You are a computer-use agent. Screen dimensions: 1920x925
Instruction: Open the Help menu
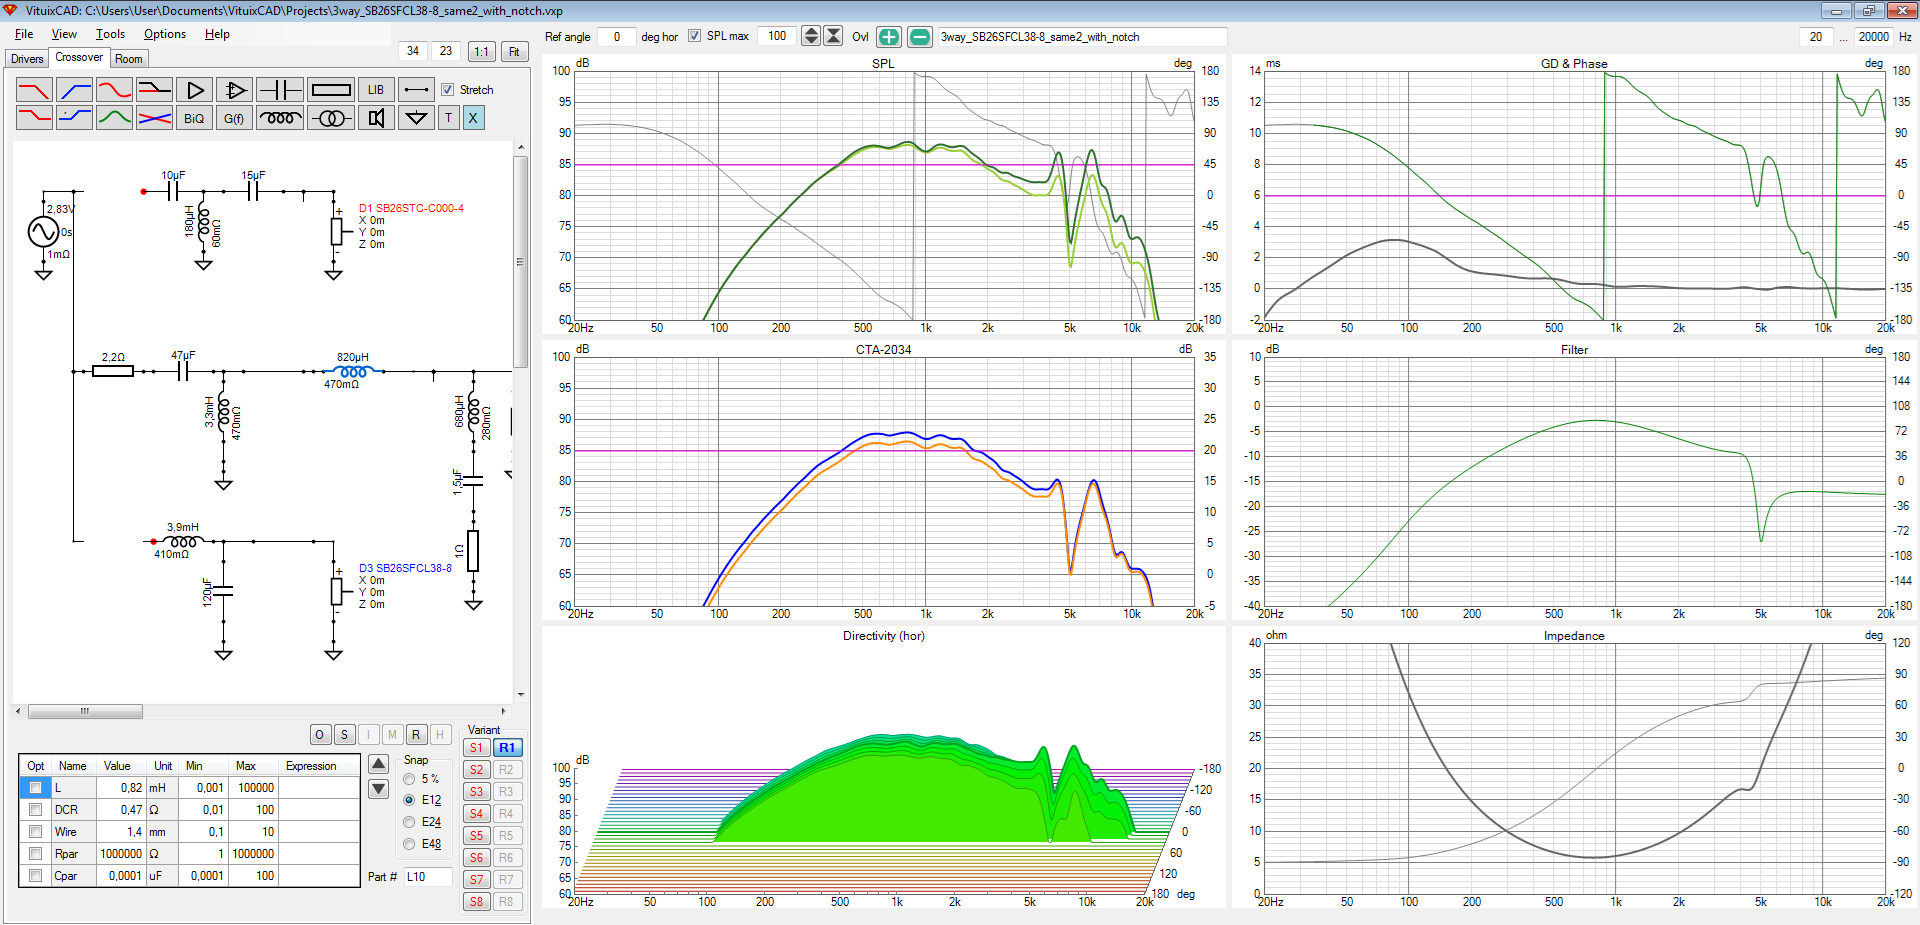pyautogui.click(x=217, y=34)
